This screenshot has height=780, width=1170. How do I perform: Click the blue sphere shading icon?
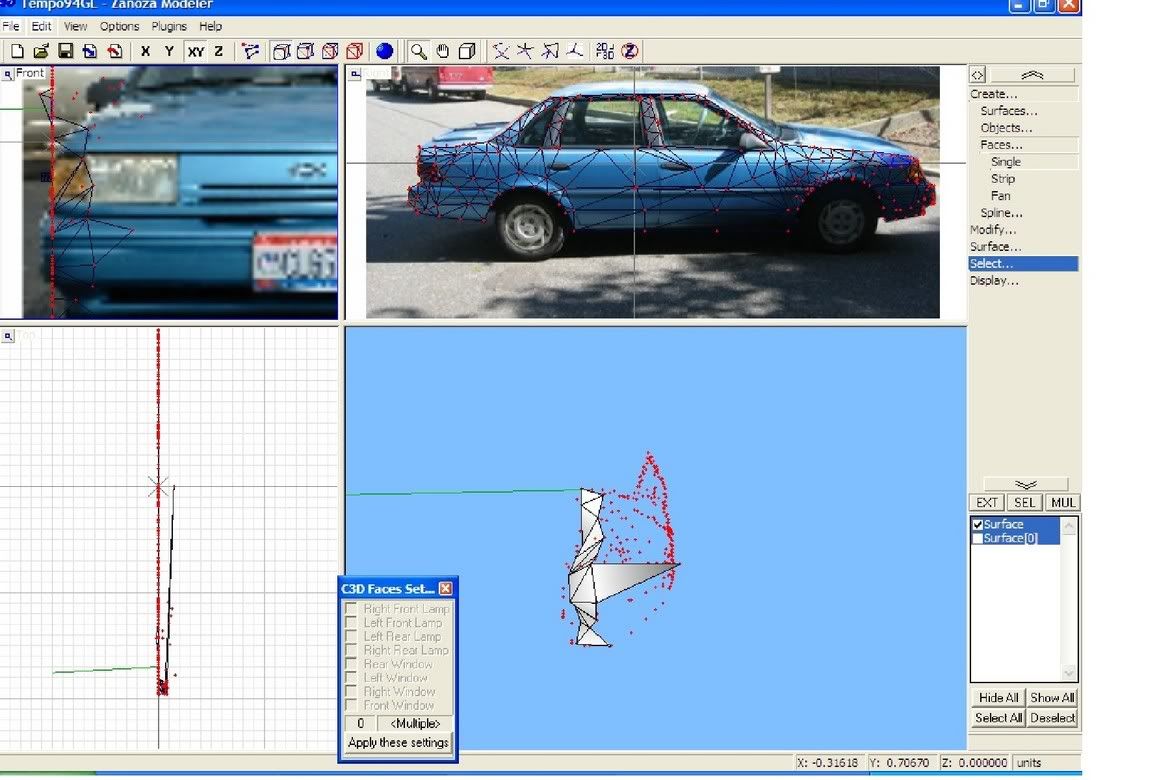click(x=385, y=51)
